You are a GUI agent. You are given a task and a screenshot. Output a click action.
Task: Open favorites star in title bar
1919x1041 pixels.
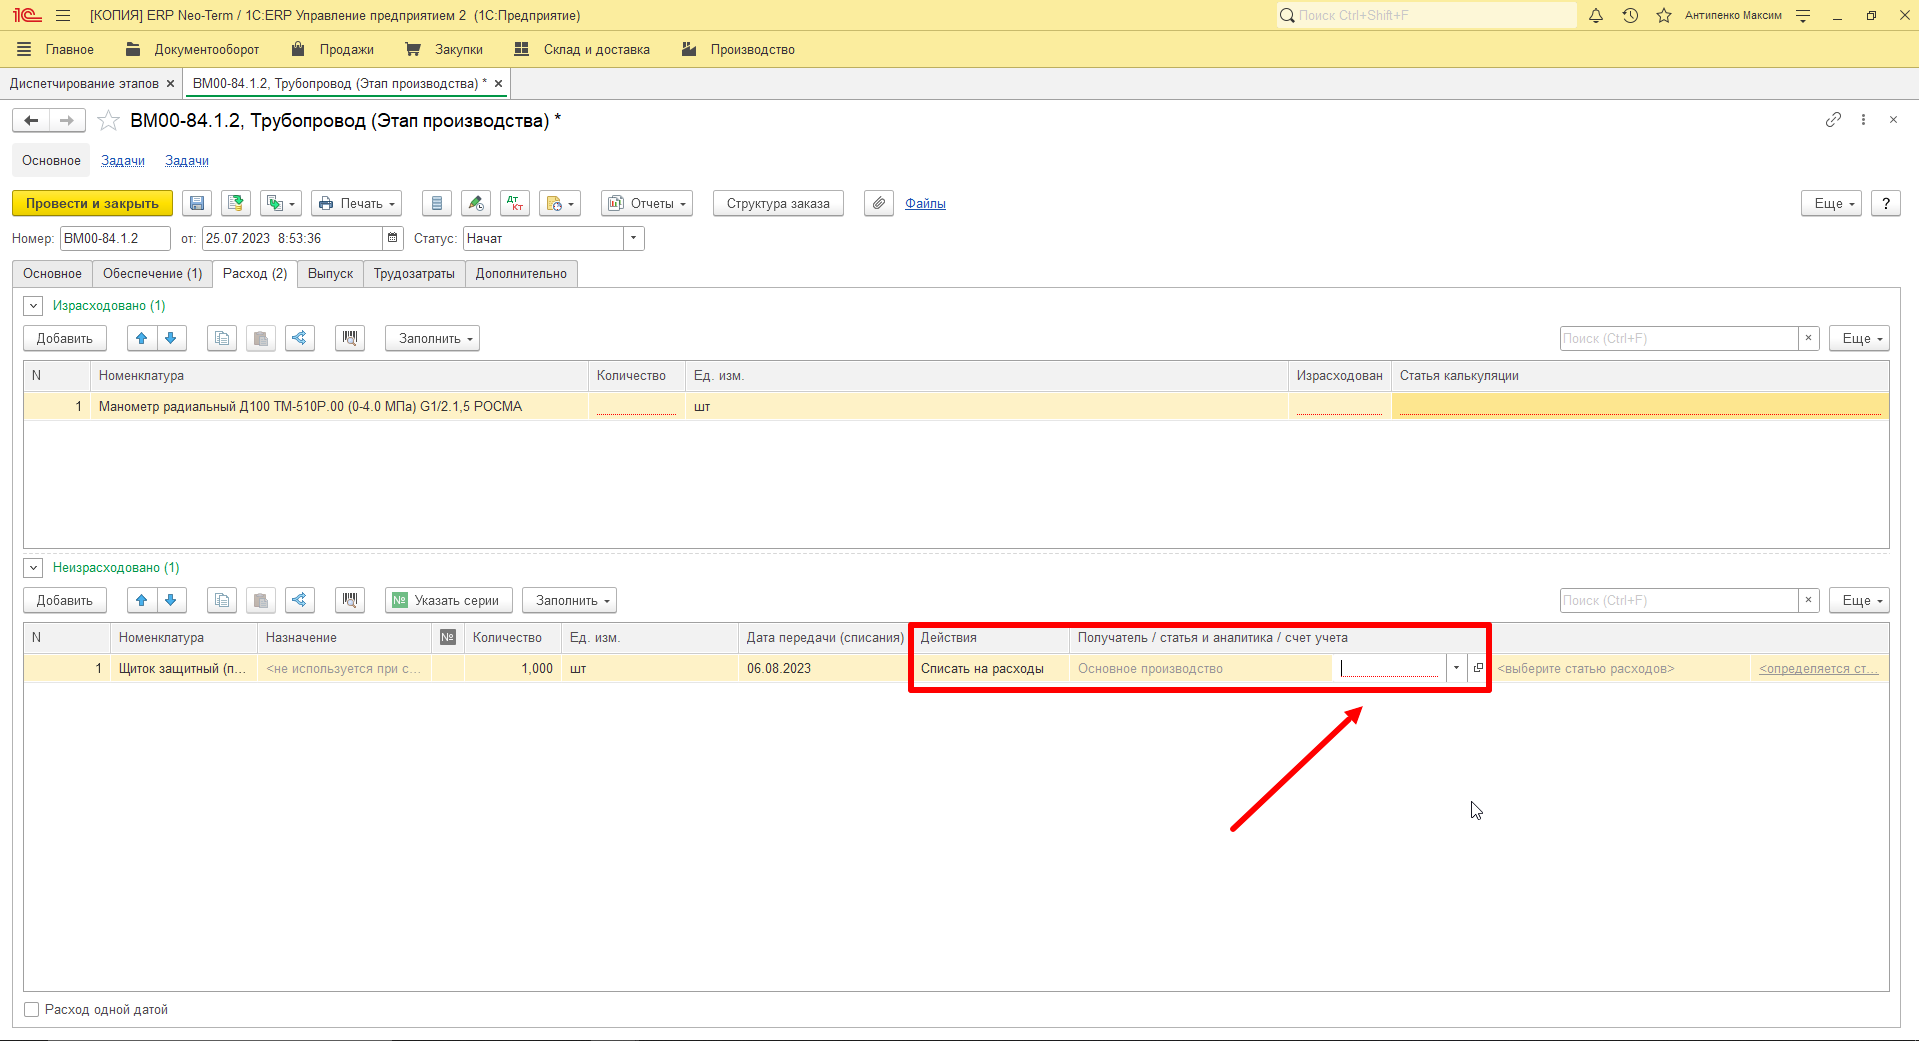click(x=1664, y=15)
